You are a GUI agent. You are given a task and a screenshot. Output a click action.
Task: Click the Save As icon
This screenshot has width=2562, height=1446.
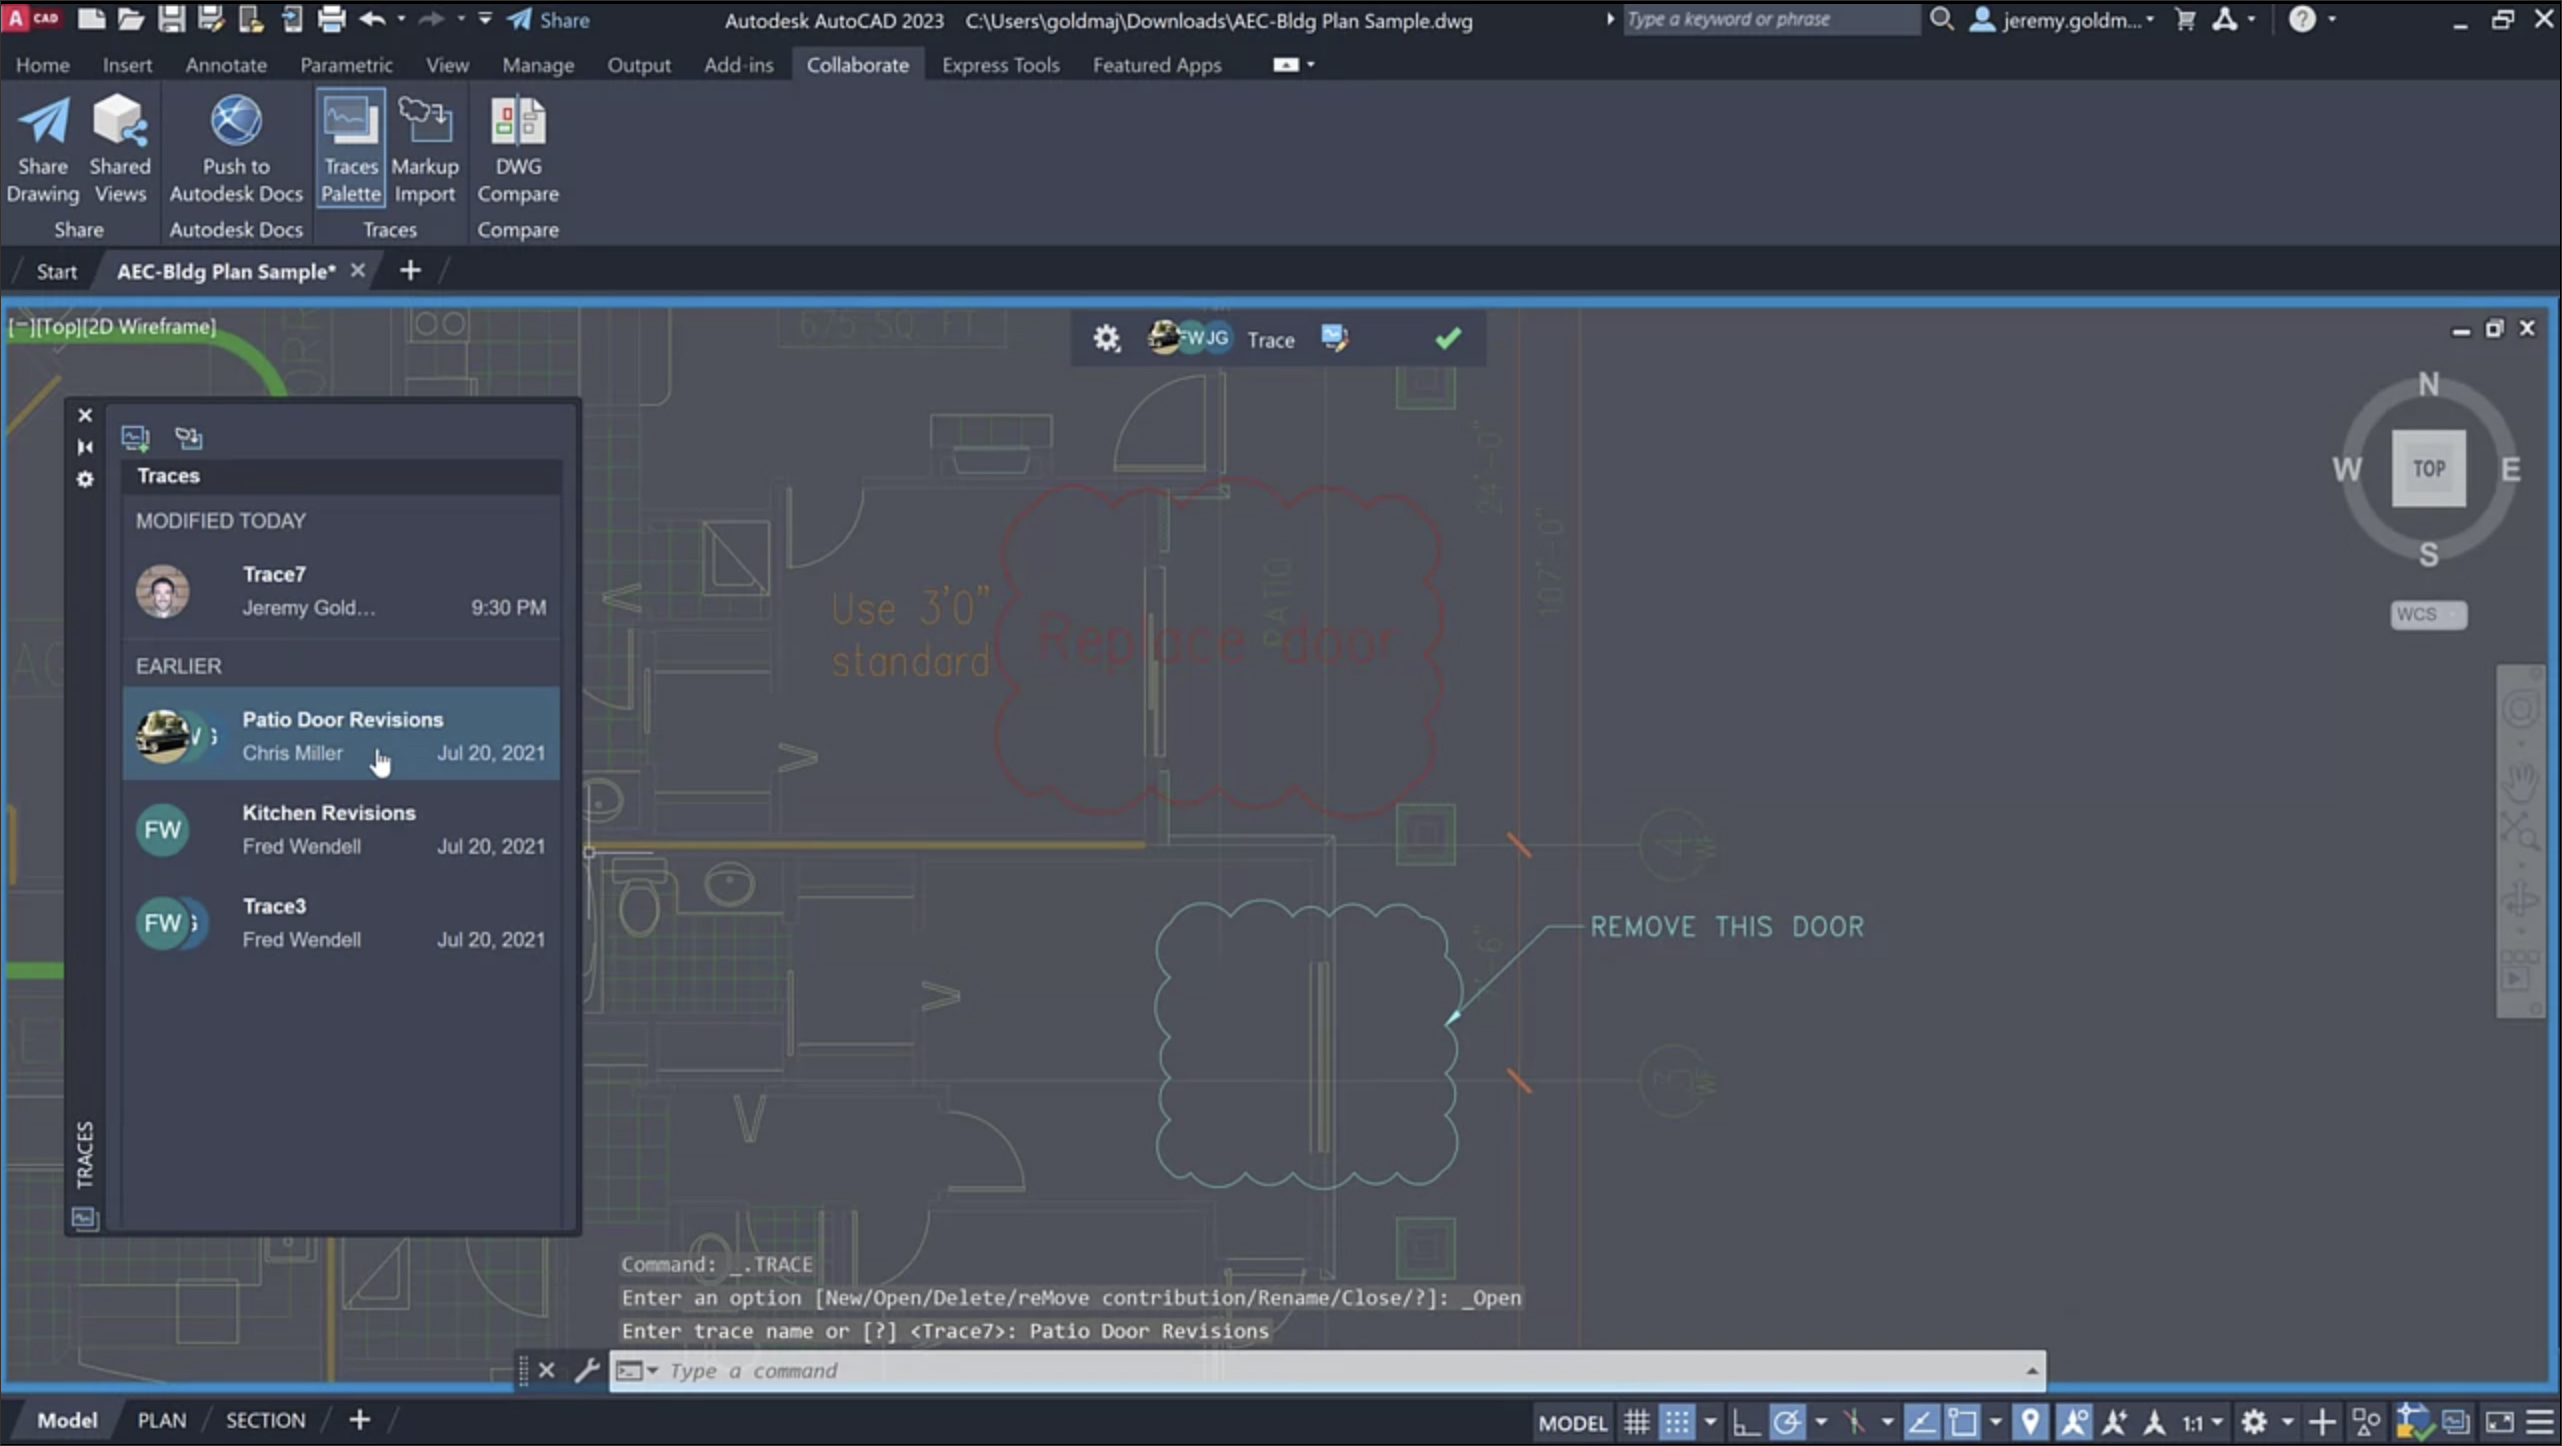(x=211, y=19)
